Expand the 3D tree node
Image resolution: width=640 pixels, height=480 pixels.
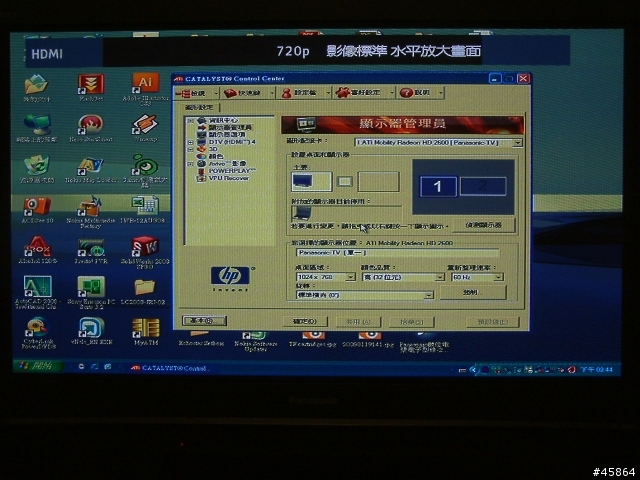click(190, 149)
